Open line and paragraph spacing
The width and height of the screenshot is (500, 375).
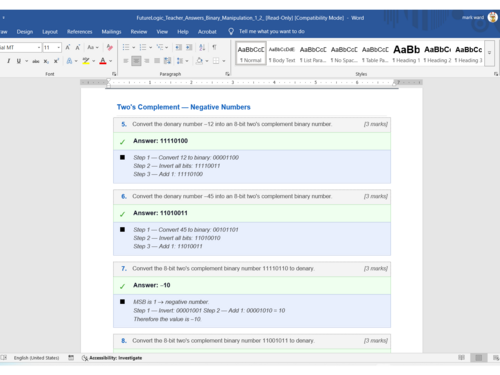tap(182, 61)
